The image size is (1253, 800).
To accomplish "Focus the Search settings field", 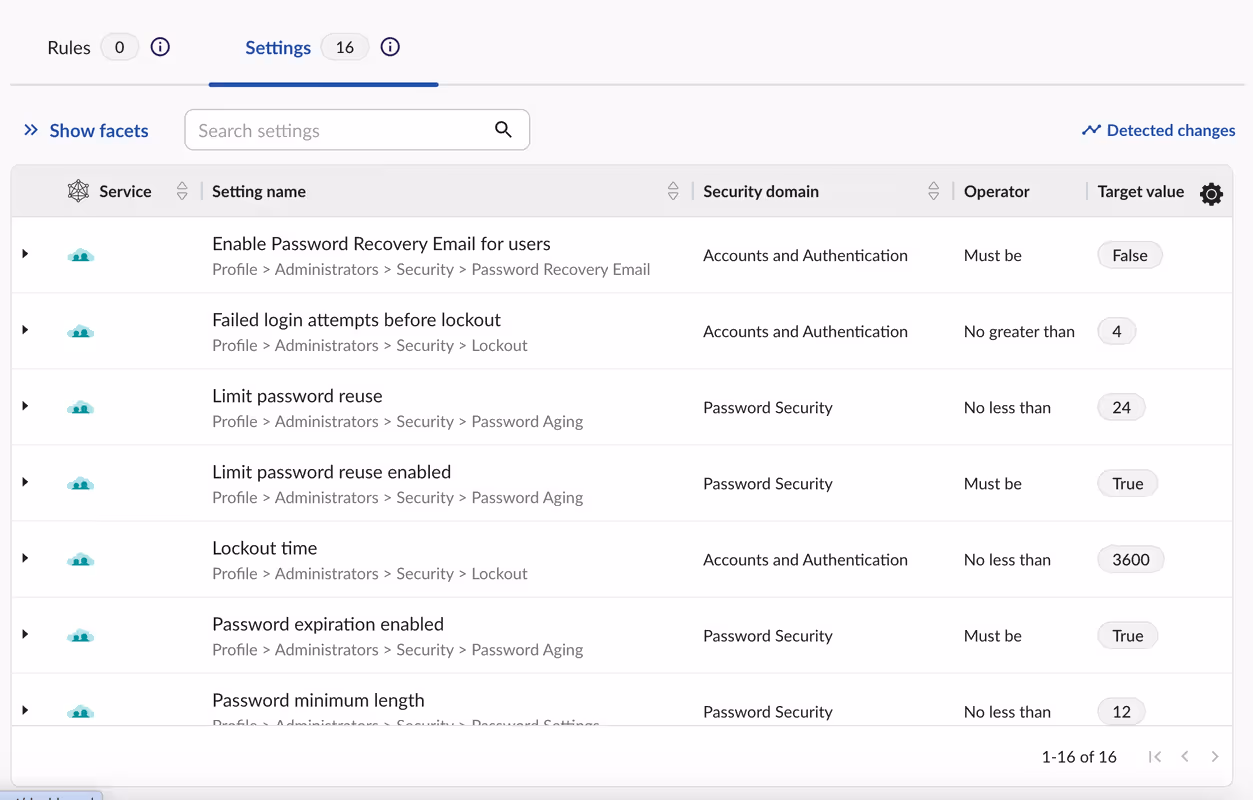I will tap(340, 130).
